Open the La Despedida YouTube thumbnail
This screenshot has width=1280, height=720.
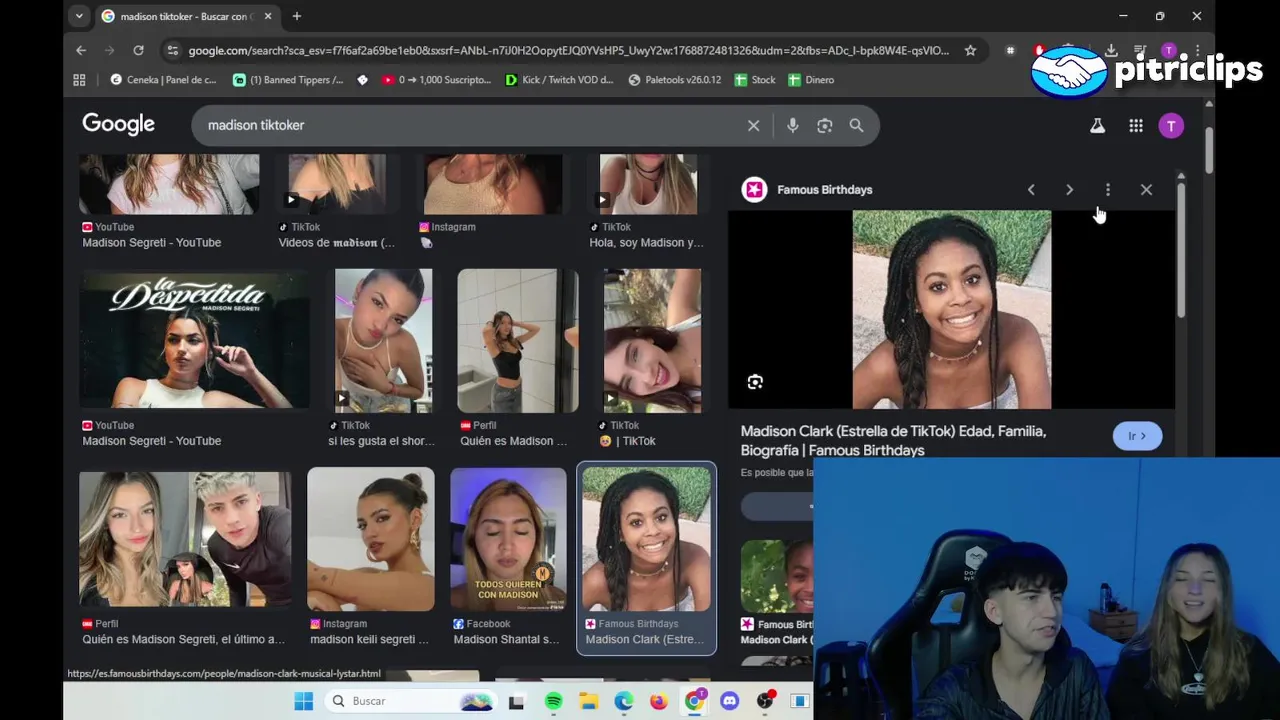click(x=194, y=339)
